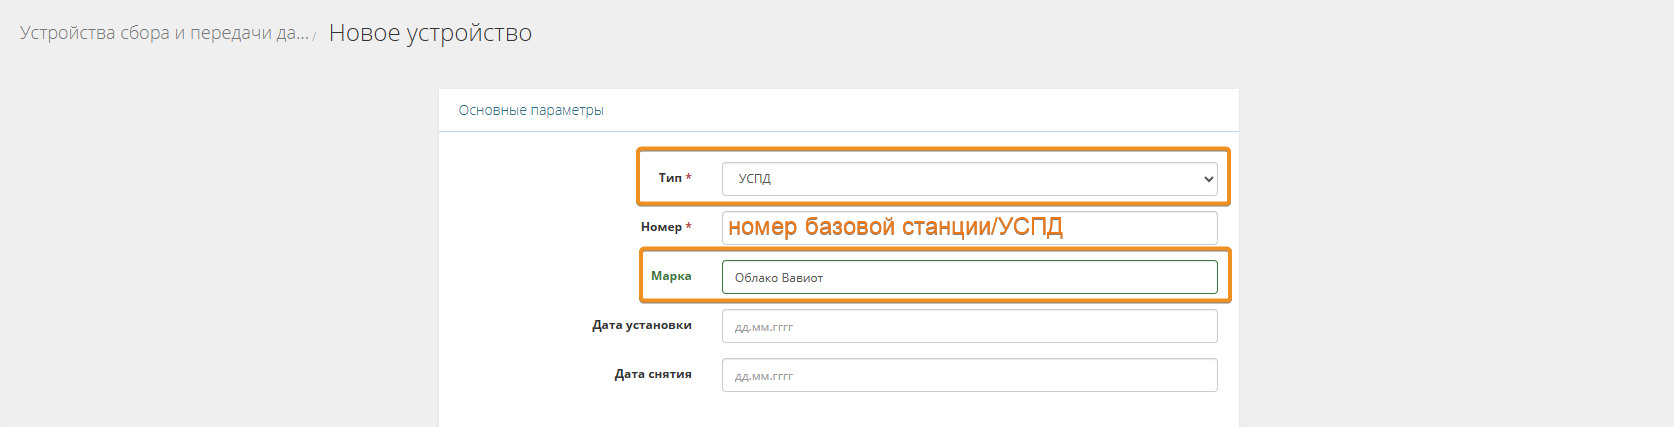Viewport: 1674px width, 427px height.
Task: Click the green Марка field label
Action: 671,276
